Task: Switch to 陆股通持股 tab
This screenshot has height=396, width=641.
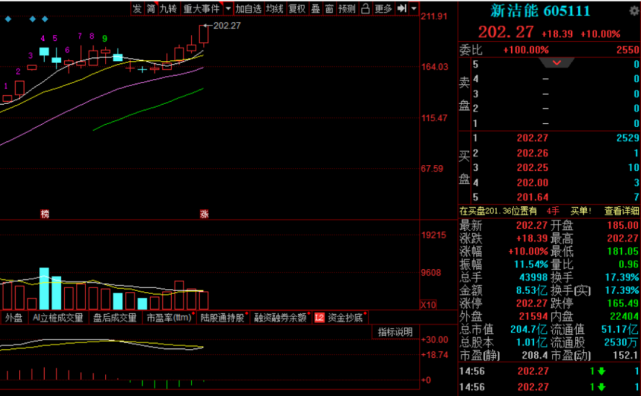Action: pos(223,318)
